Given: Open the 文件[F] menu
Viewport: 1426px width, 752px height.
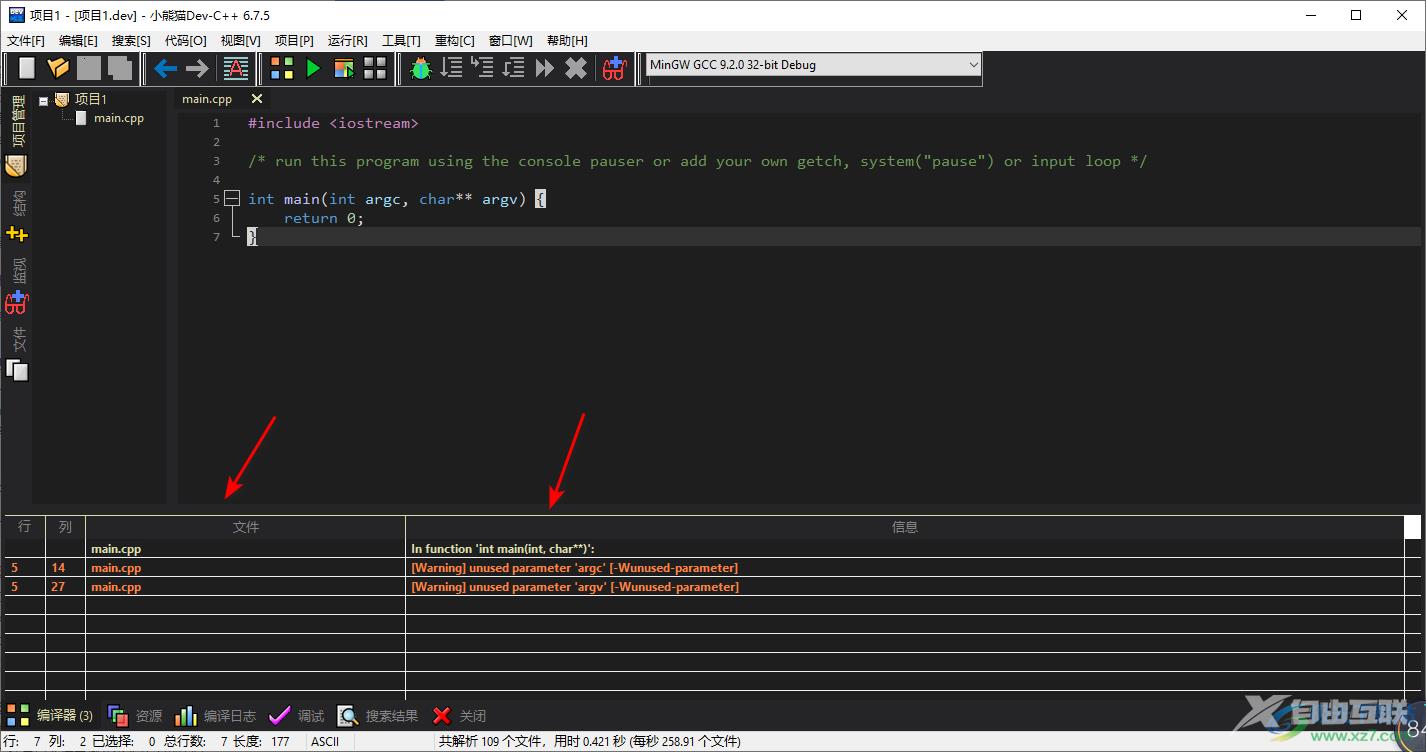Looking at the screenshot, I should [26, 41].
